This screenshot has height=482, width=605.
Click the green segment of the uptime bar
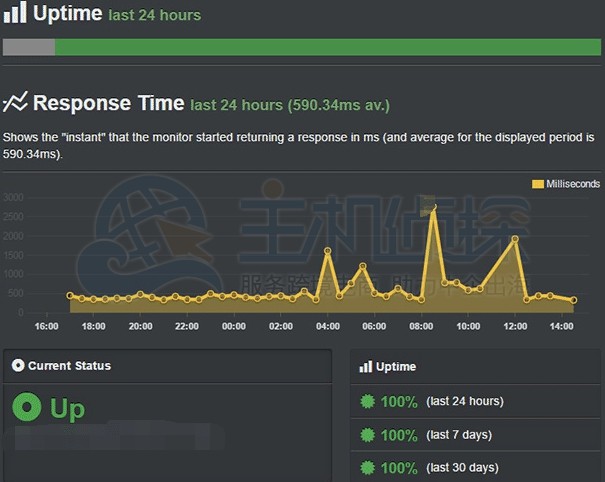(x=327, y=47)
